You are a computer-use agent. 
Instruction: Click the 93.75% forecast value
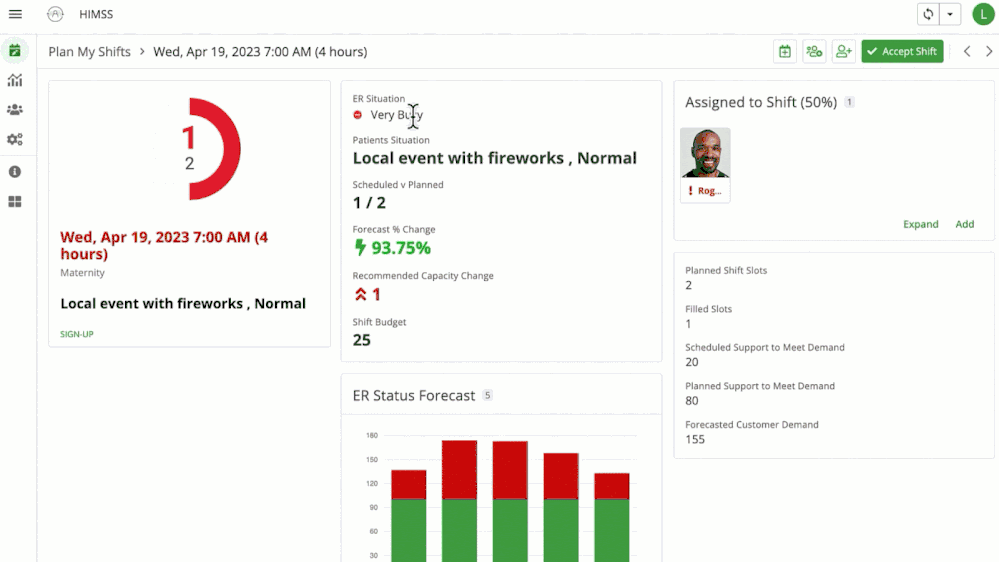coord(401,248)
